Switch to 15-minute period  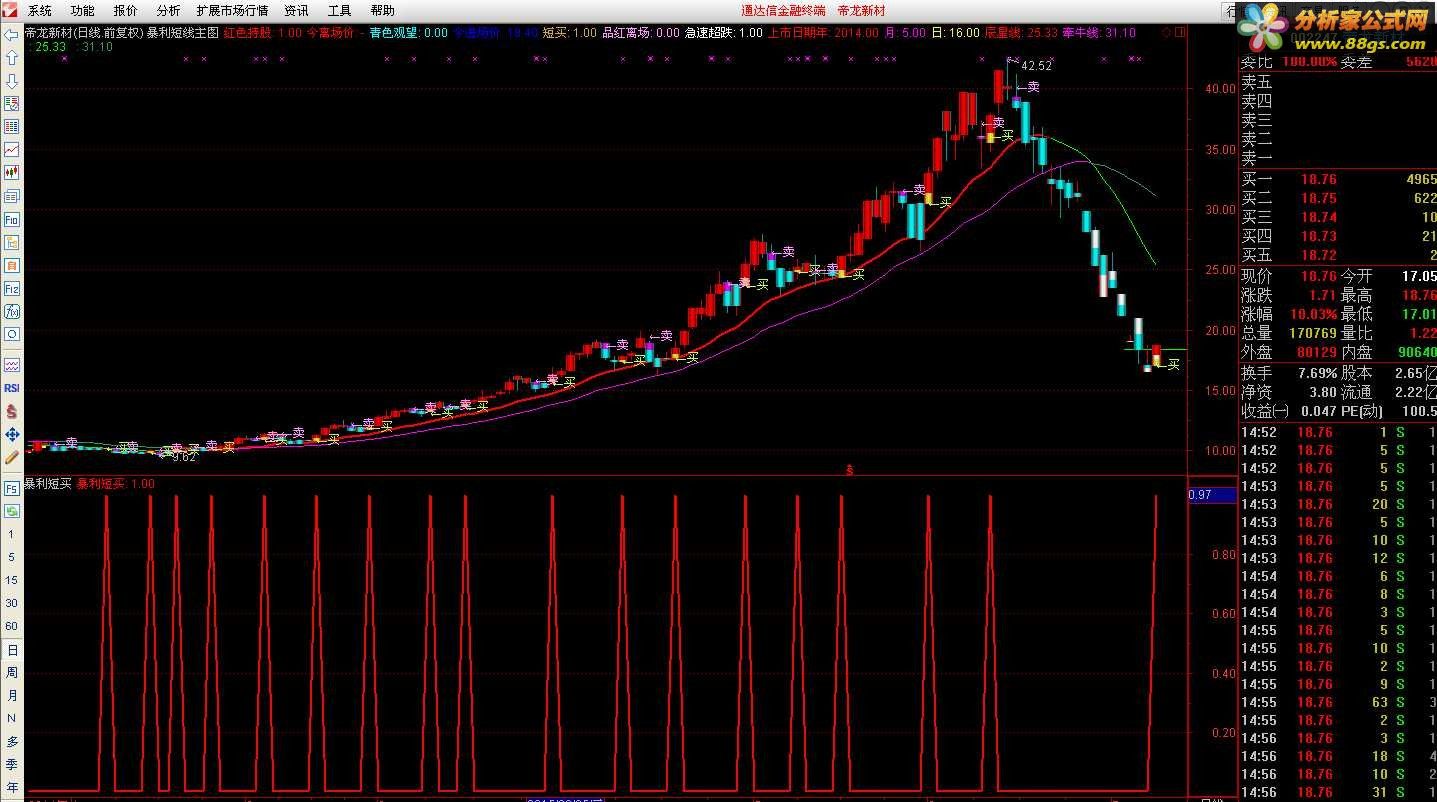12,580
